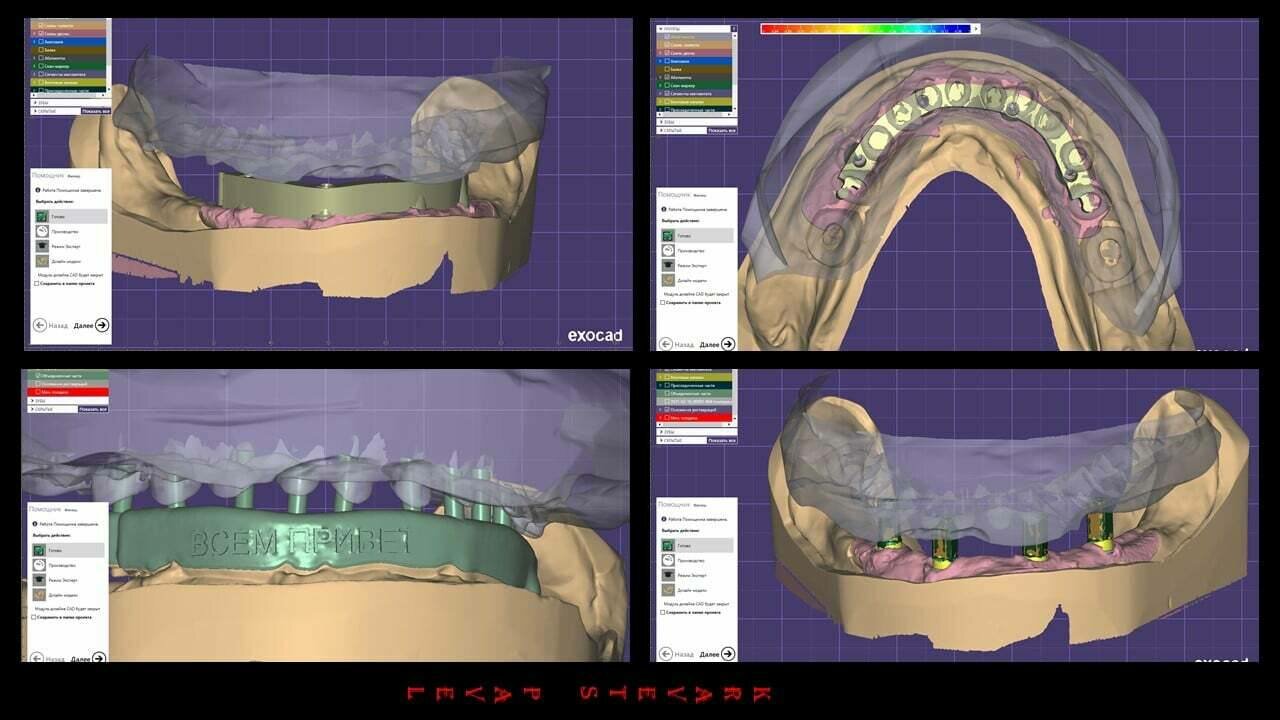The height and width of the screenshot is (720, 1280).
Task: Click the Далее arrow in bottom-right view
Action: (728, 654)
